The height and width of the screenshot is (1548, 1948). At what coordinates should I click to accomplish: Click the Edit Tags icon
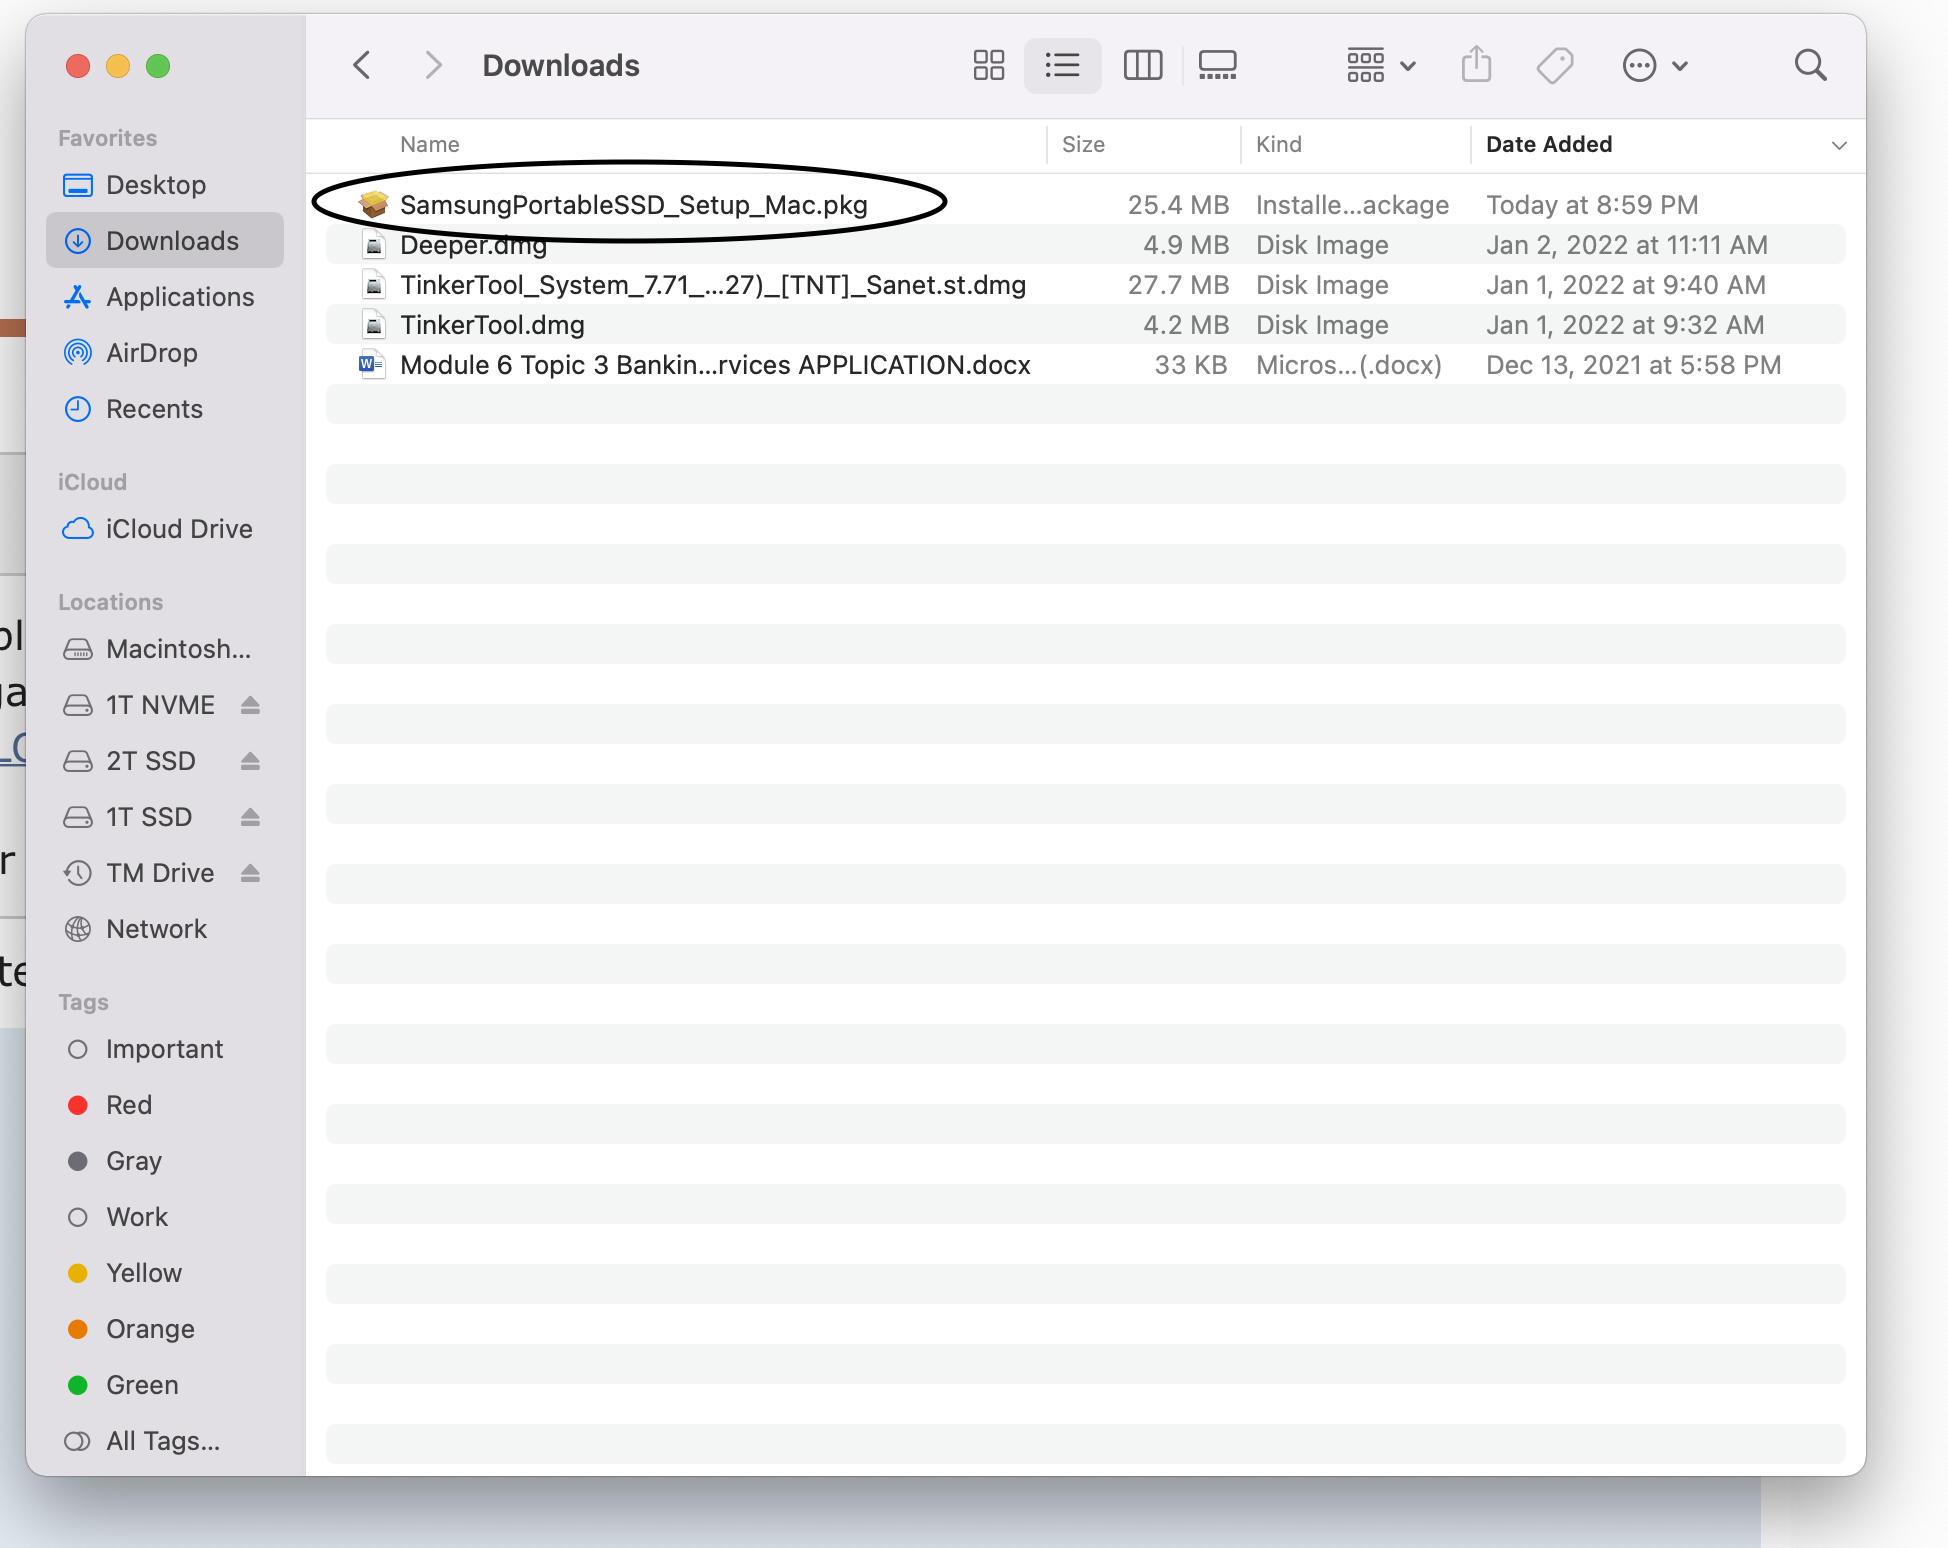[1554, 66]
